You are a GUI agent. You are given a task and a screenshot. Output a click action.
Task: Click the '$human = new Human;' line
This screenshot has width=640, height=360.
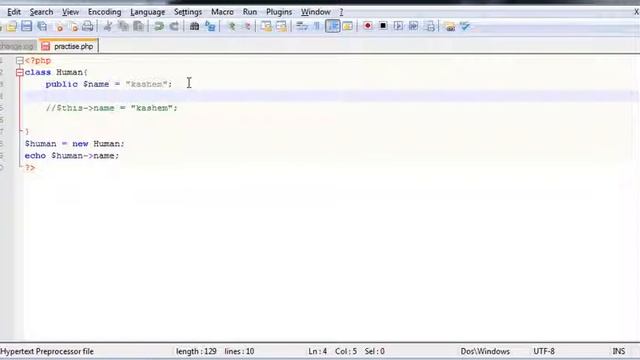[x=74, y=144]
